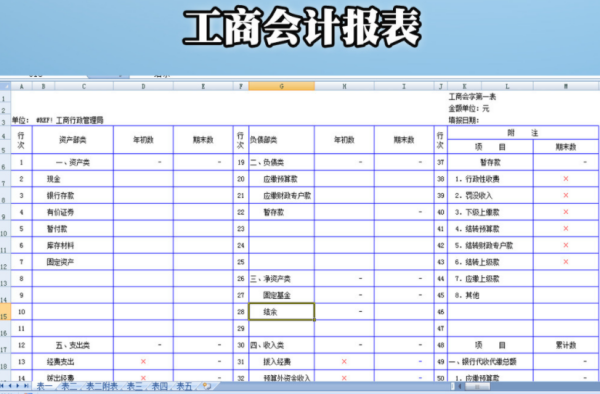Select the 负债部类 header cell
The width and height of the screenshot is (600, 394).
pyautogui.click(x=282, y=140)
